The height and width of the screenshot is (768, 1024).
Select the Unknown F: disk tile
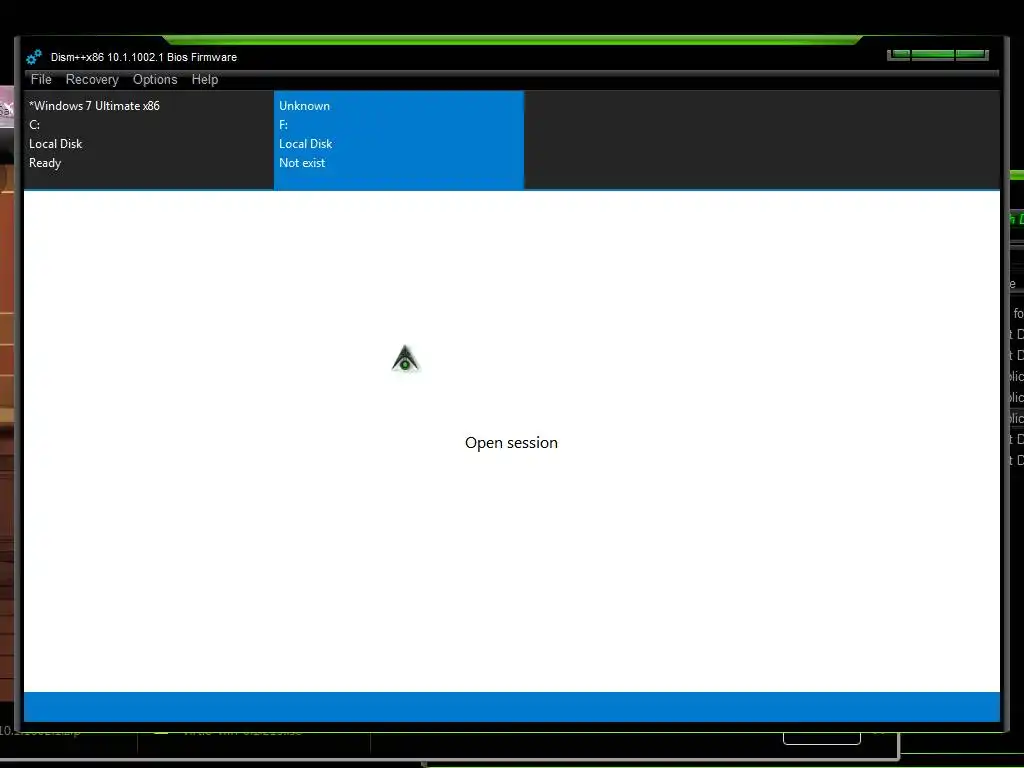[399, 140]
